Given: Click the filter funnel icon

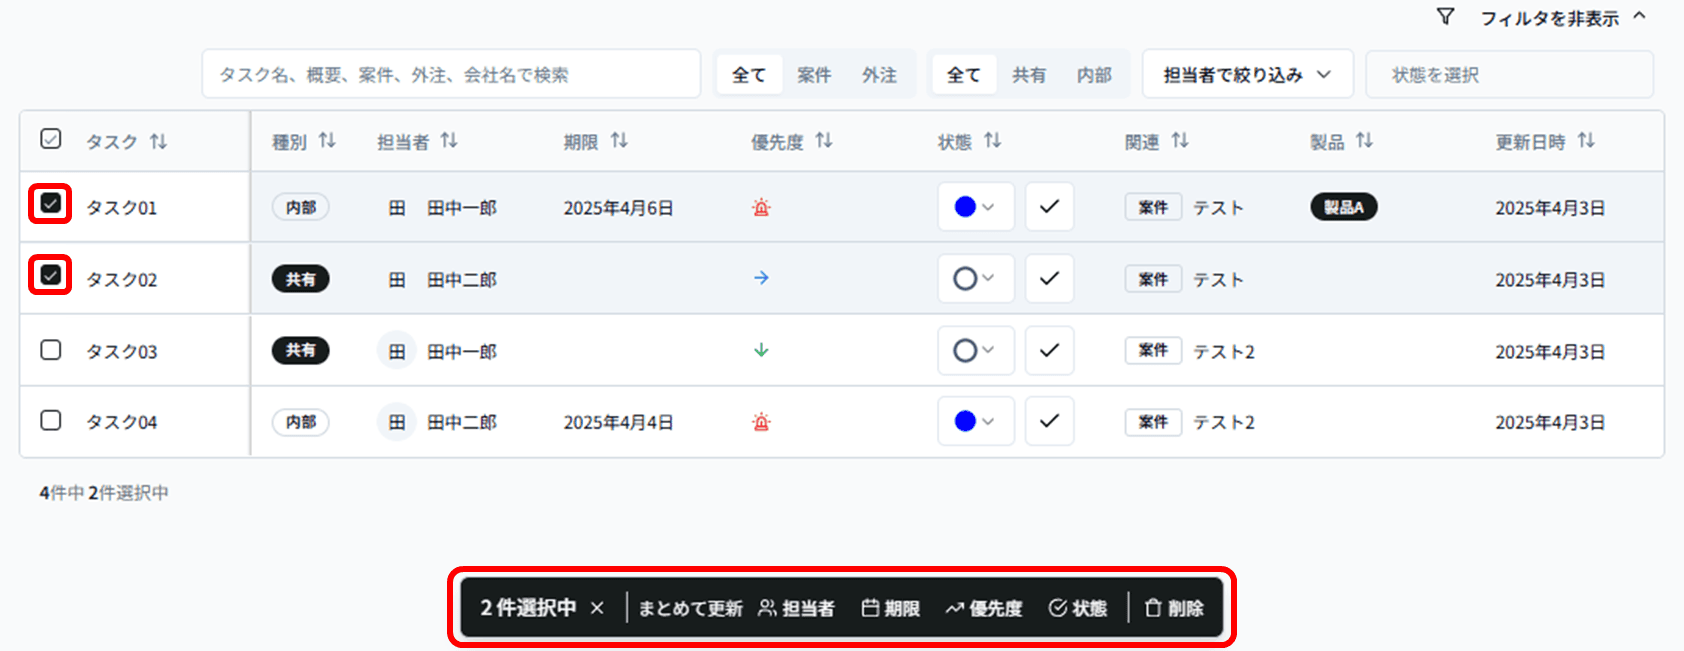Looking at the screenshot, I should click(x=1445, y=17).
